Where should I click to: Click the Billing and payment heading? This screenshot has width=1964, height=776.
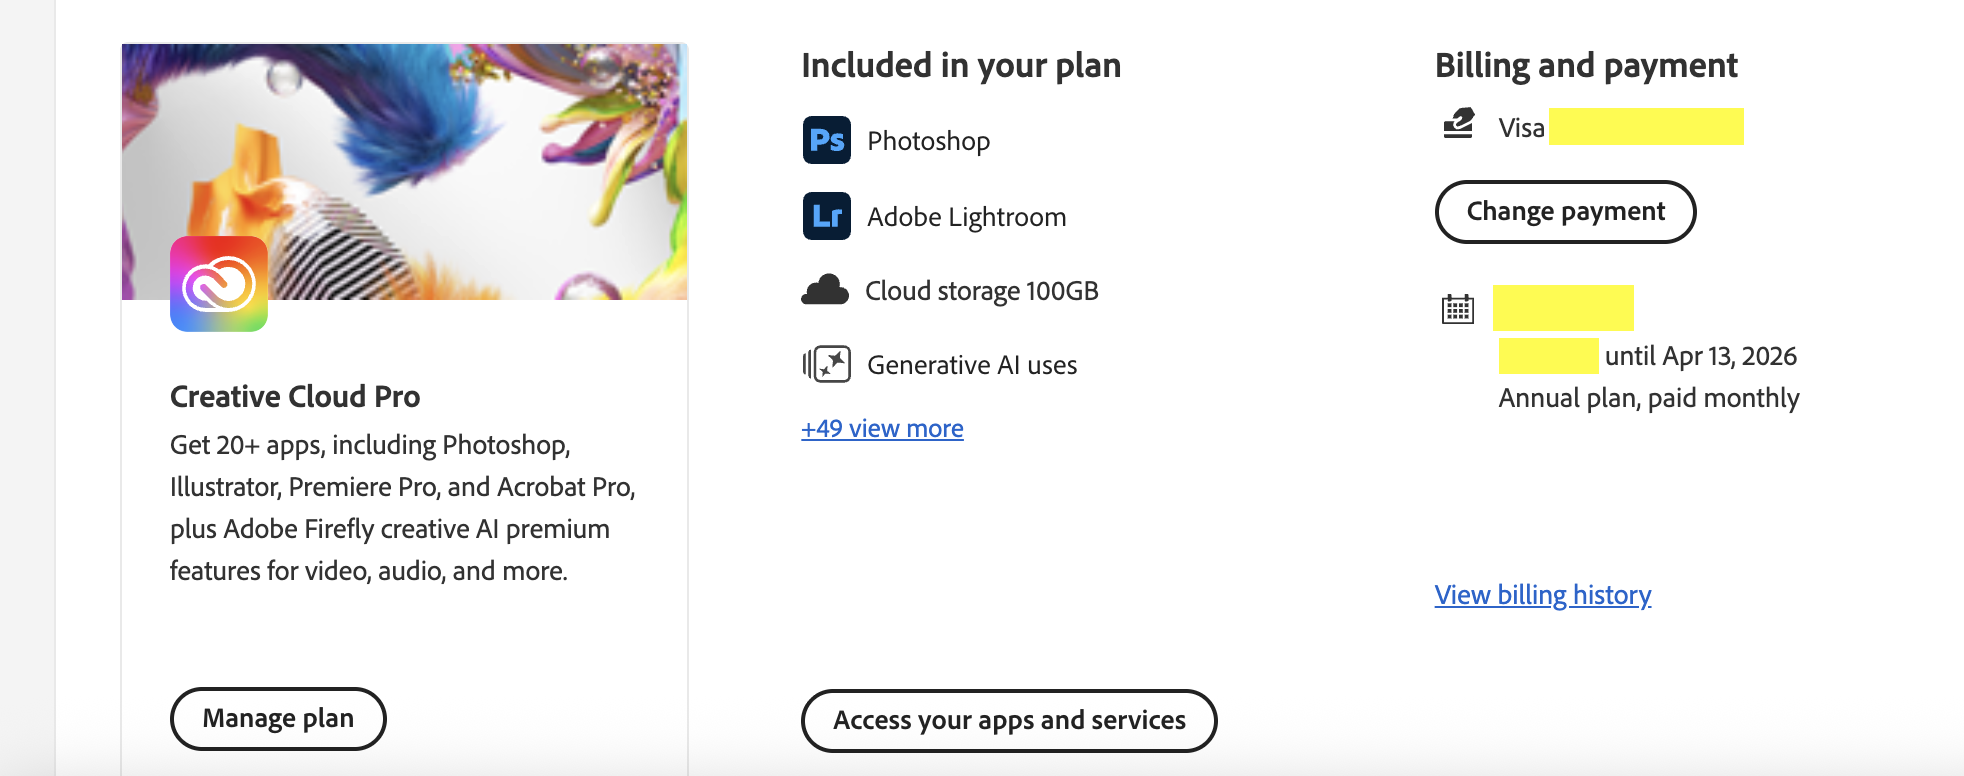coord(1585,66)
